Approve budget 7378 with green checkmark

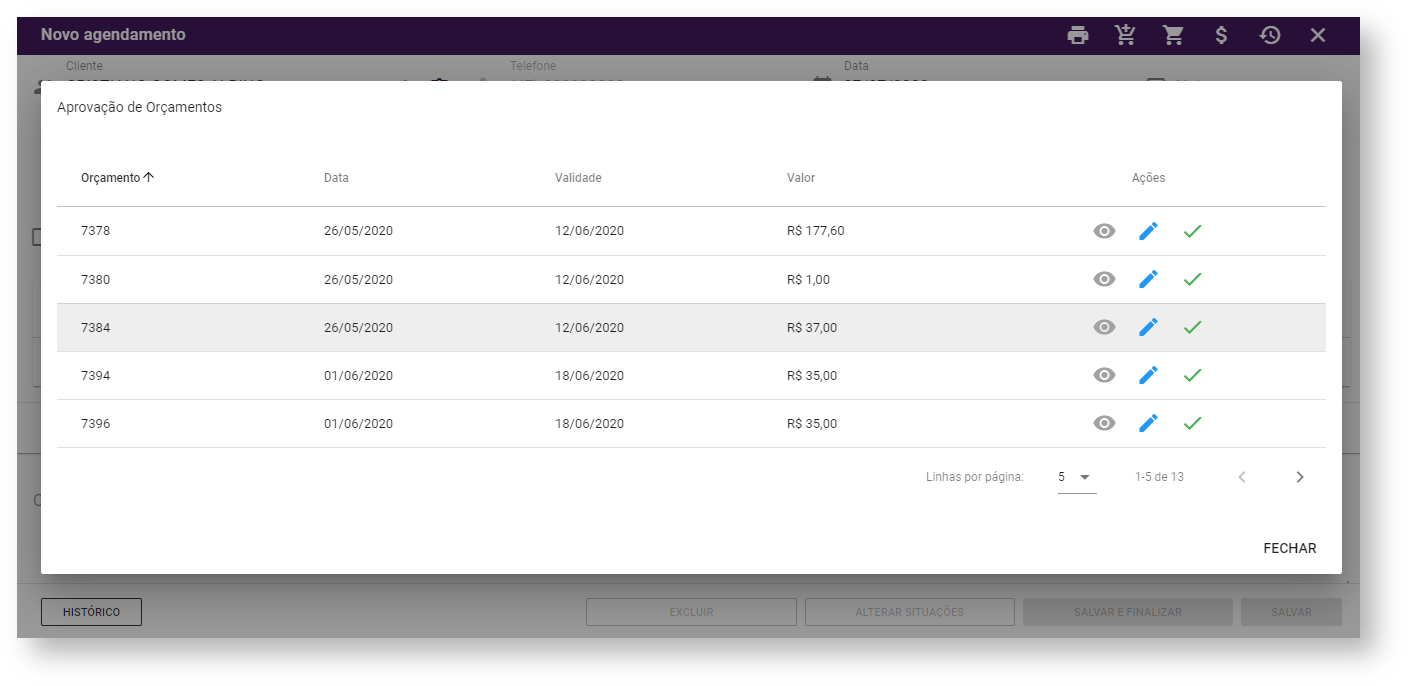1192,231
